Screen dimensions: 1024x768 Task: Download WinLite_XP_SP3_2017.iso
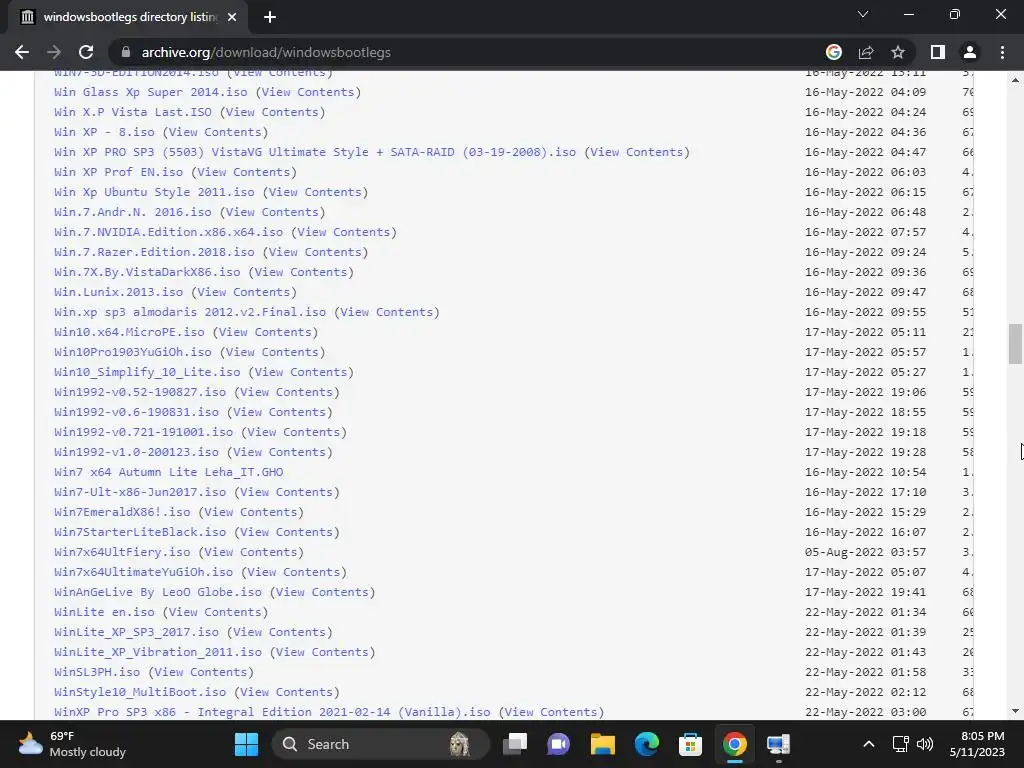(x=136, y=632)
